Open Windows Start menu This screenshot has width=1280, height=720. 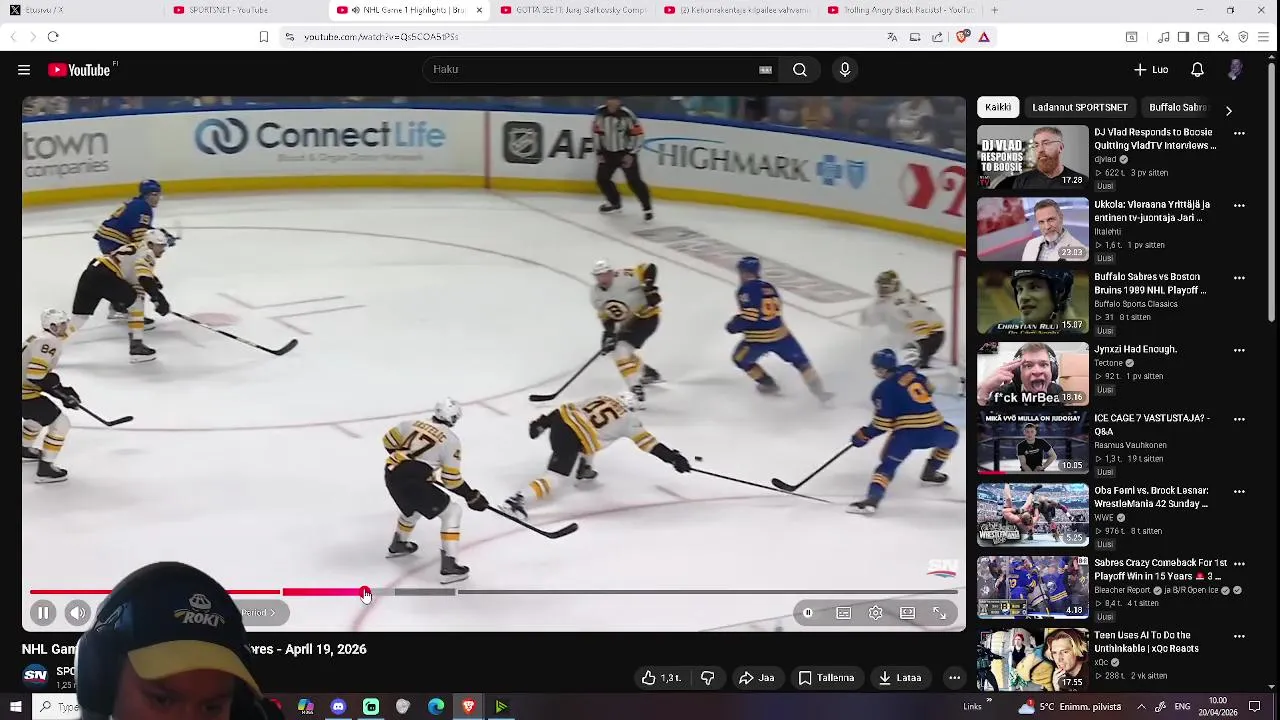coord(15,707)
